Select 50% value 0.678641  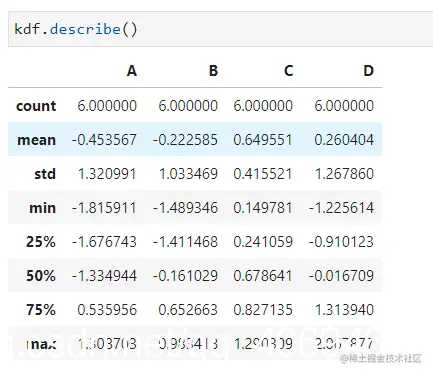[263, 276]
